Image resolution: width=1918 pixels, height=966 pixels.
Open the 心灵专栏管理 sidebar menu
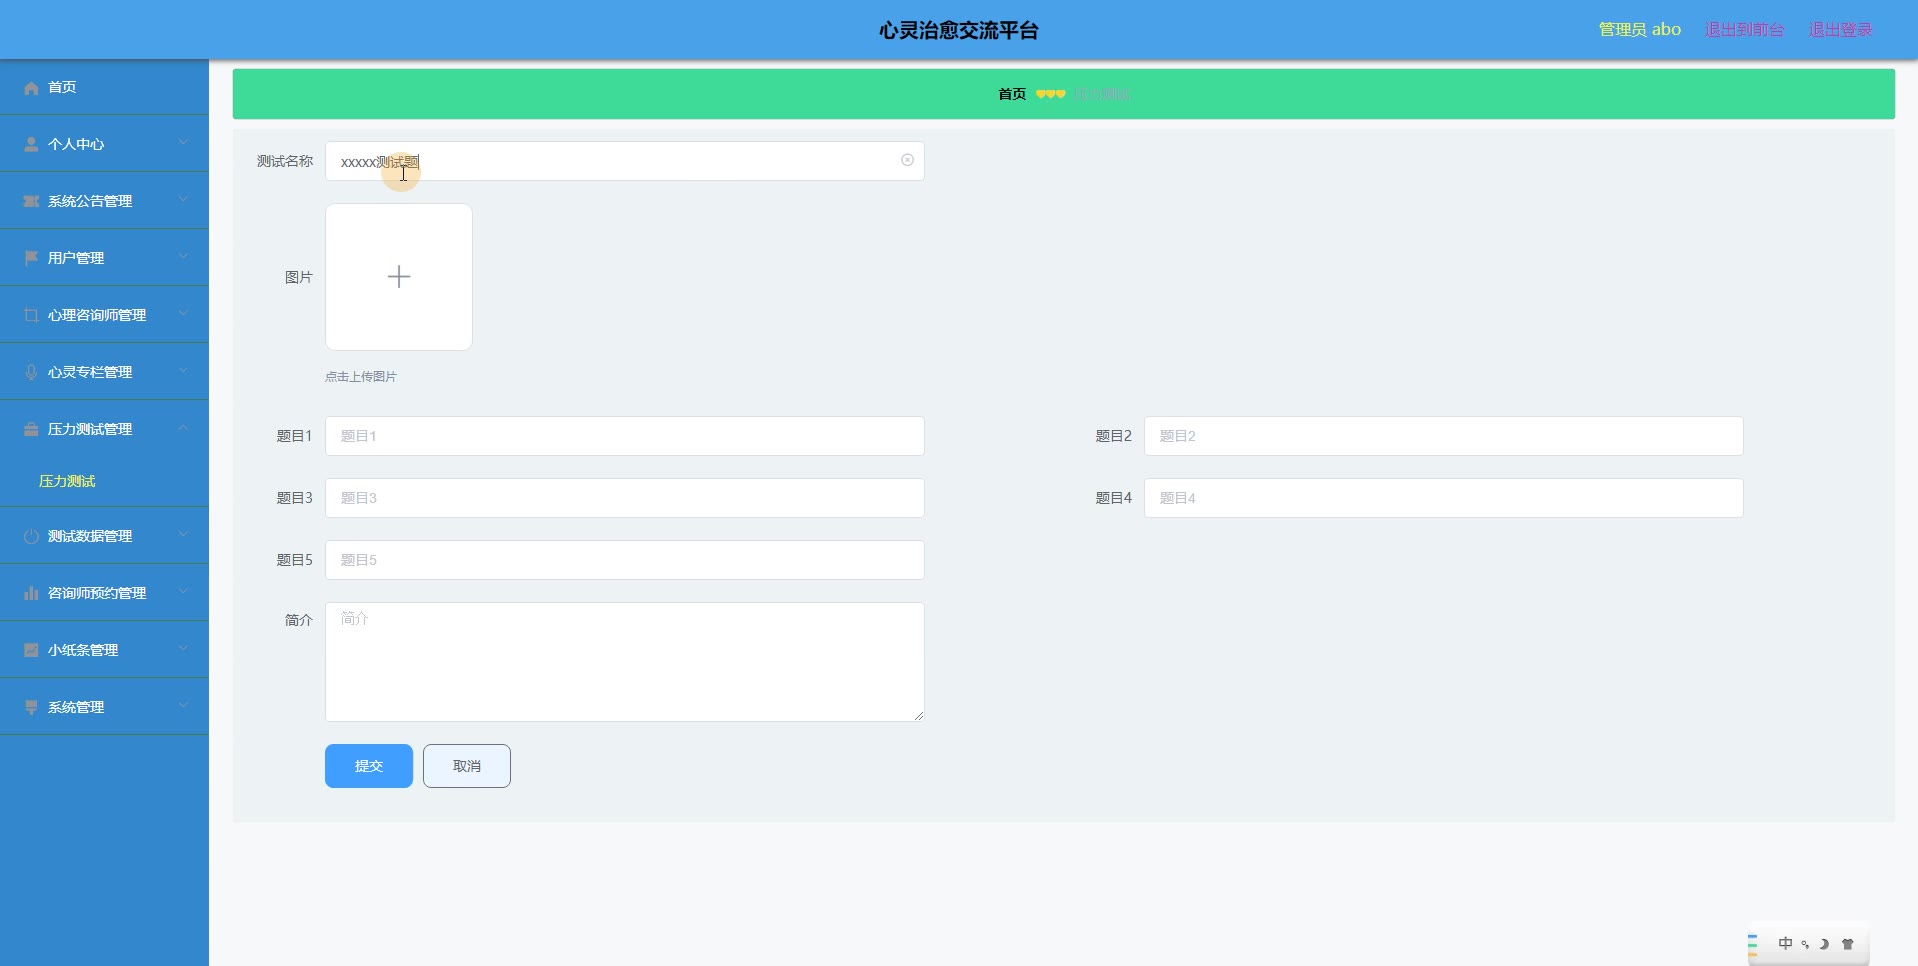pyautogui.click(x=104, y=372)
